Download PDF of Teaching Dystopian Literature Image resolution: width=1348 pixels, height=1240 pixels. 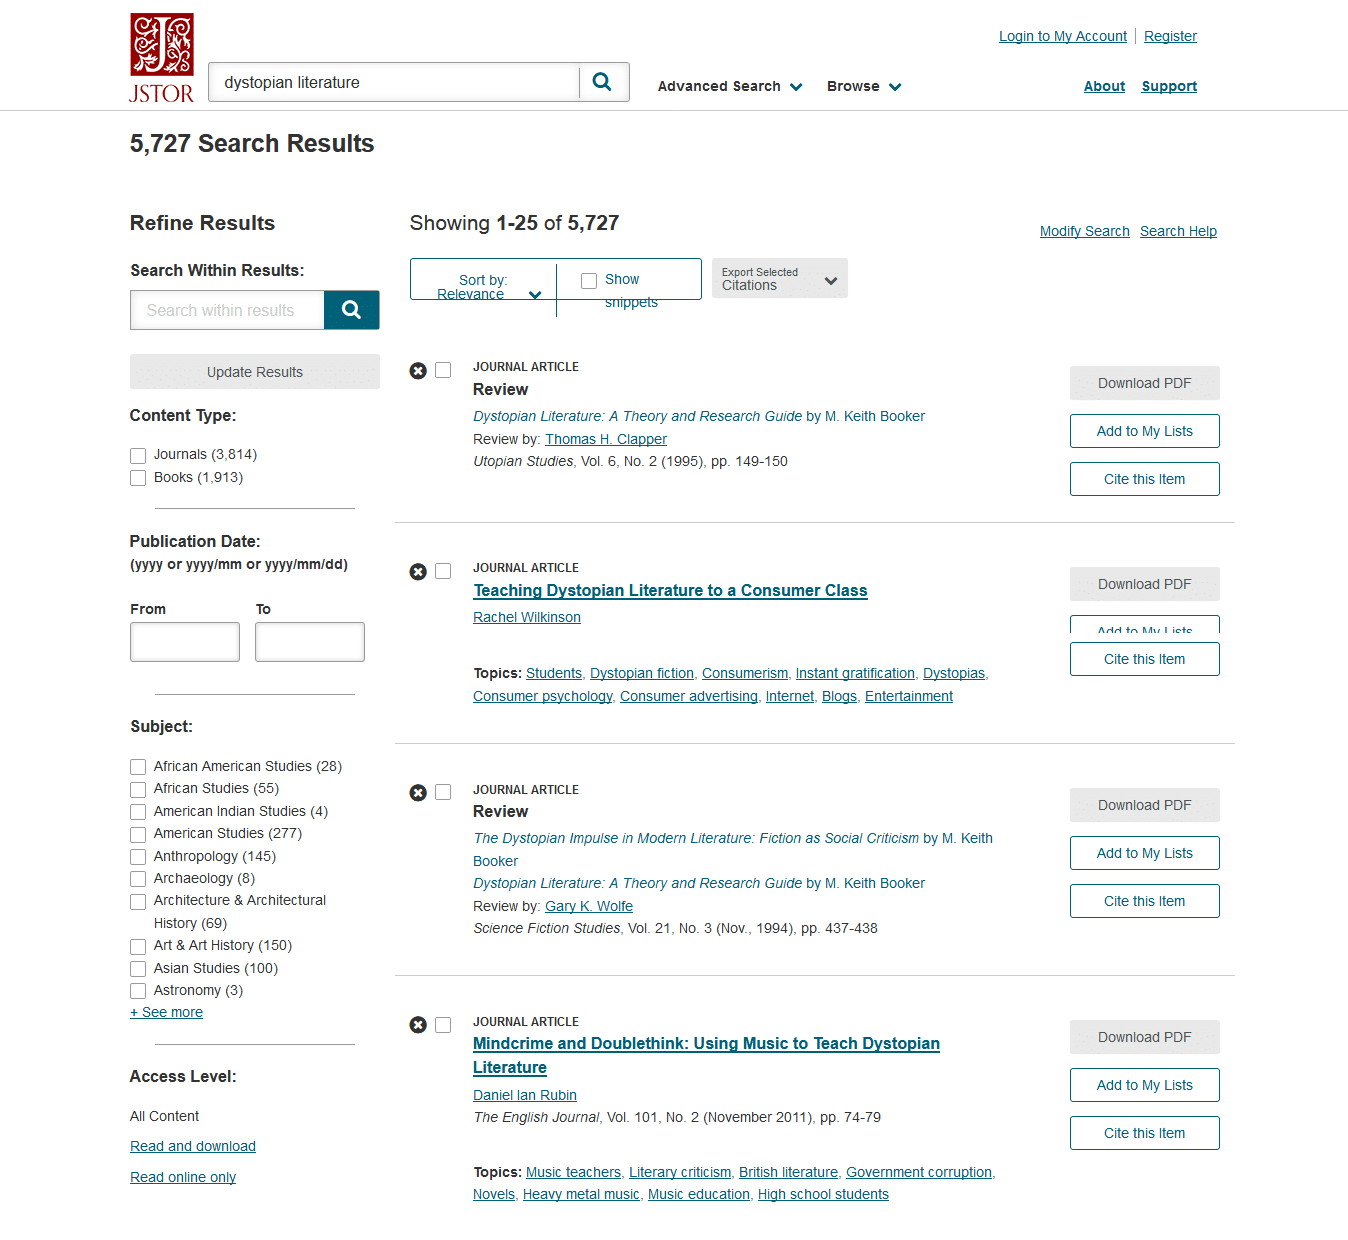click(1145, 584)
